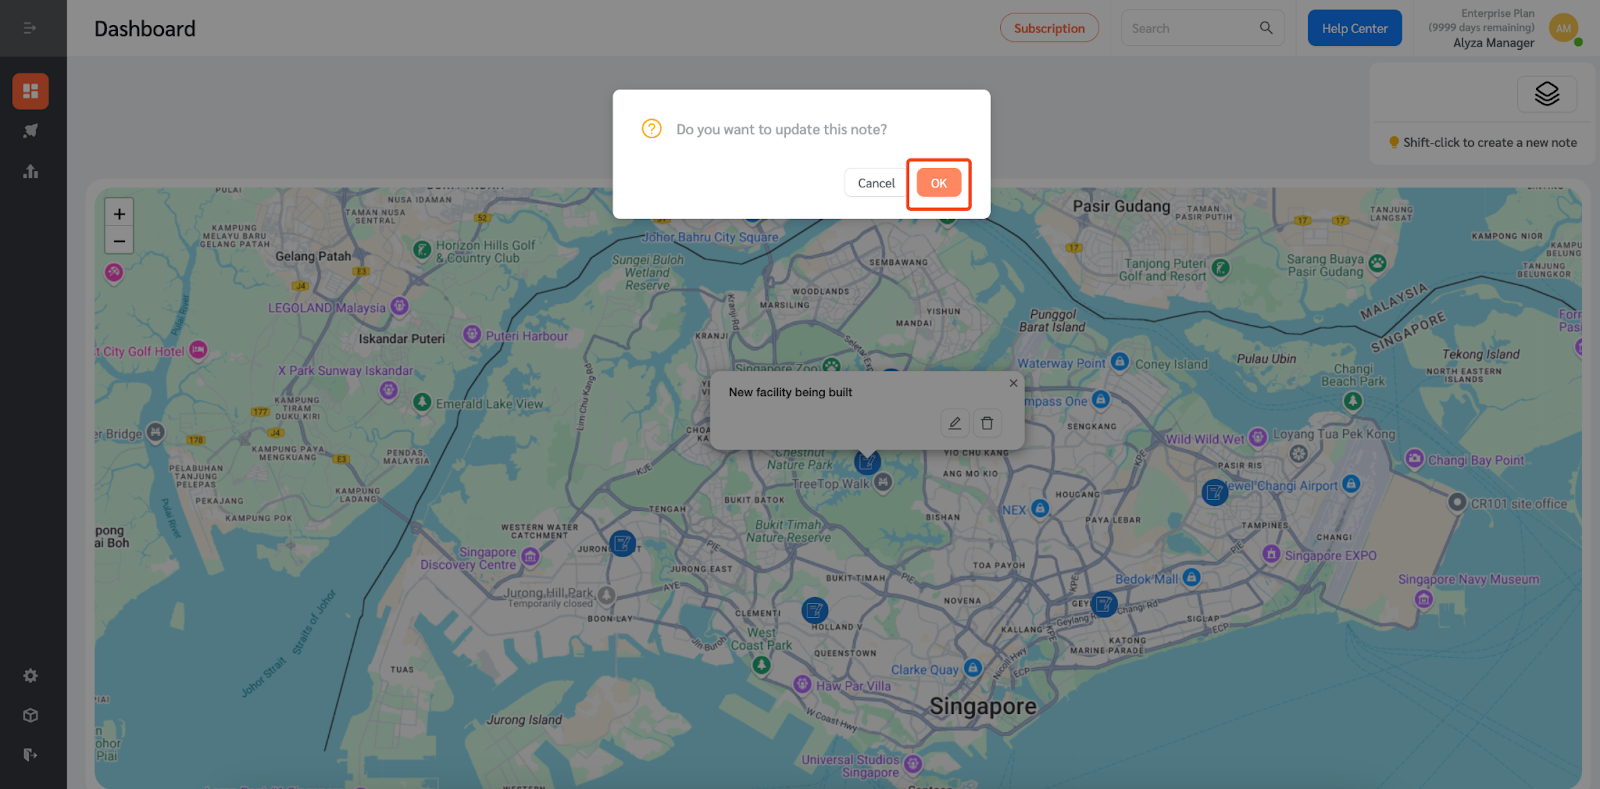
Task: Click the note marker under TreeTop Walk popup
Action: pyautogui.click(x=867, y=462)
